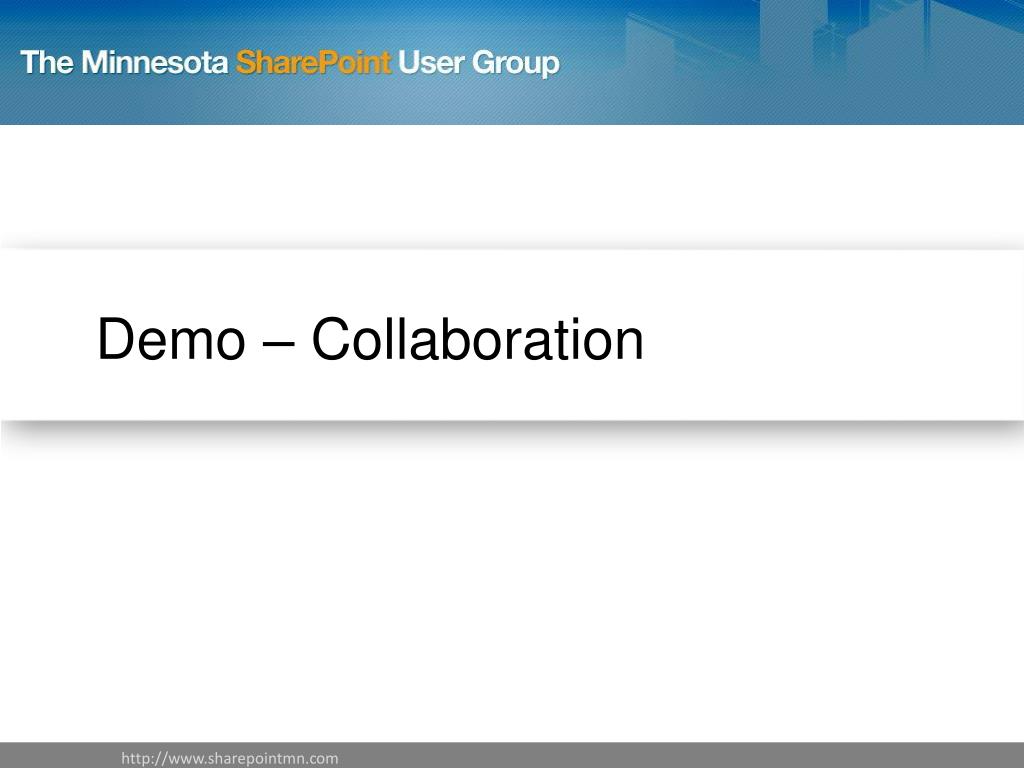
Task: Open the http://www.sharepointmn.com link in footer
Action: [230, 758]
